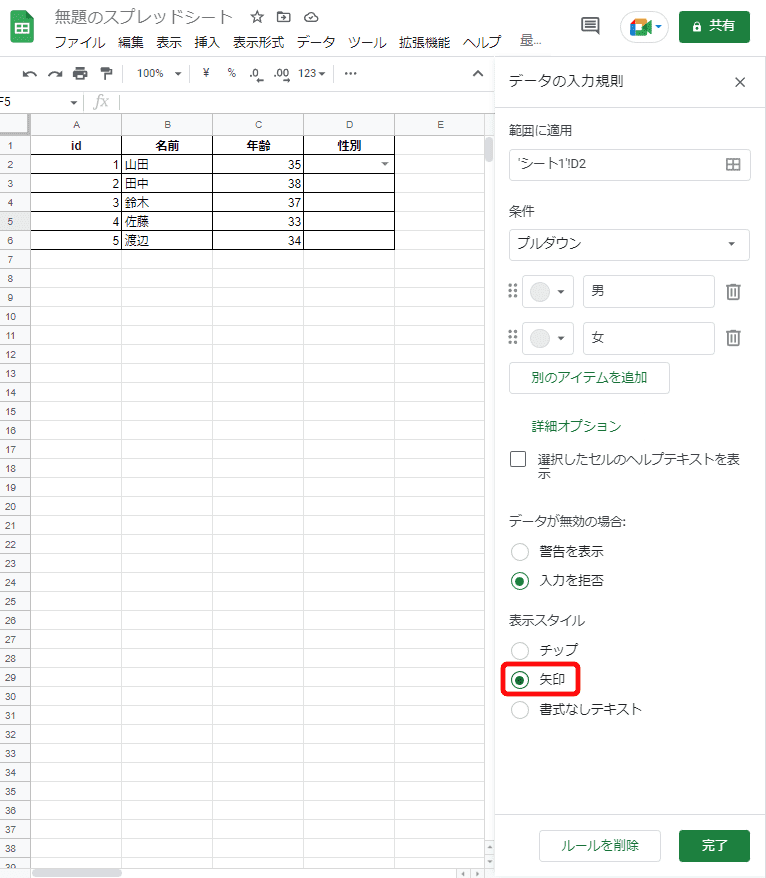Open the データ menu

click(316, 43)
